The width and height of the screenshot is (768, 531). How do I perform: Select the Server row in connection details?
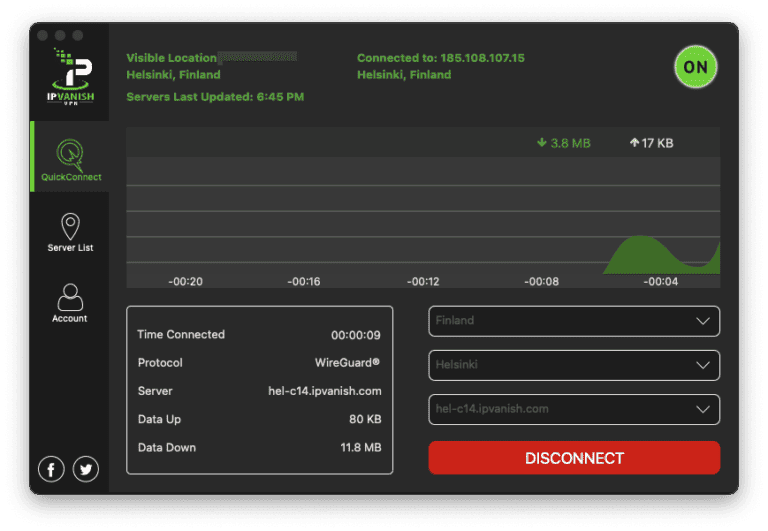[x=259, y=391]
